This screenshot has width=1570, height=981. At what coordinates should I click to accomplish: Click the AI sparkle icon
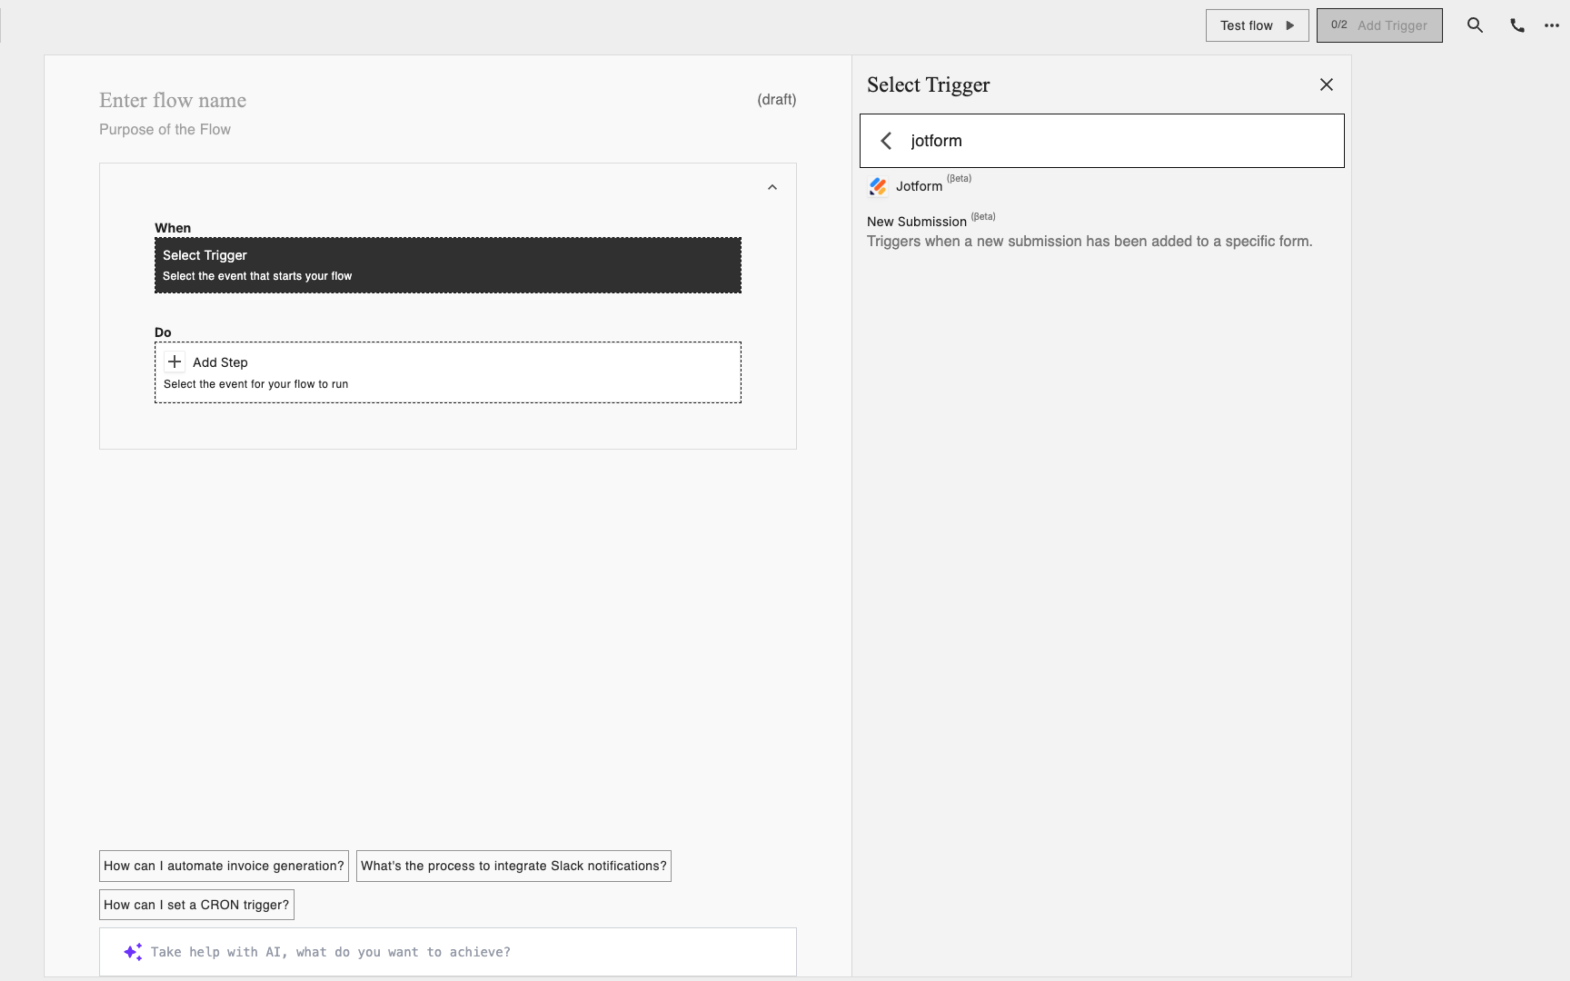point(132,952)
